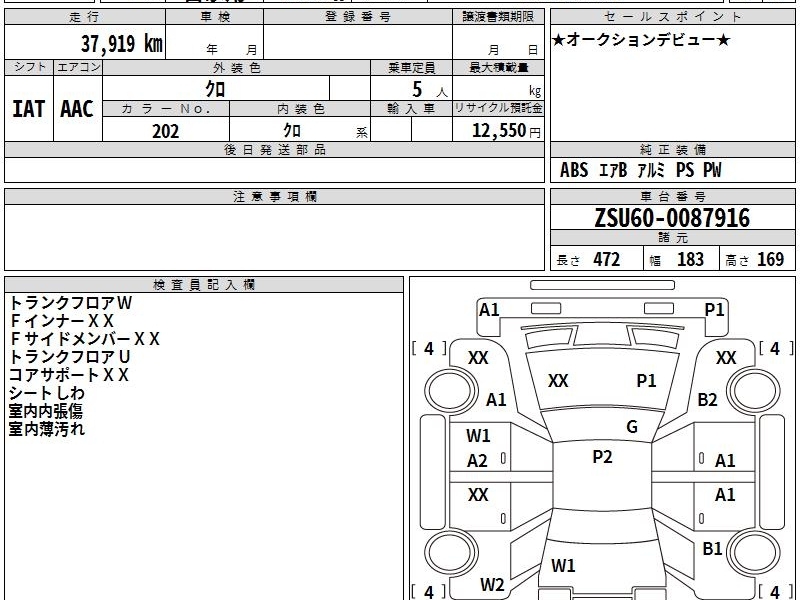Screen dimensions: 800x600
Task: Select the アルミ equipment entry
Action: pos(652,170)
